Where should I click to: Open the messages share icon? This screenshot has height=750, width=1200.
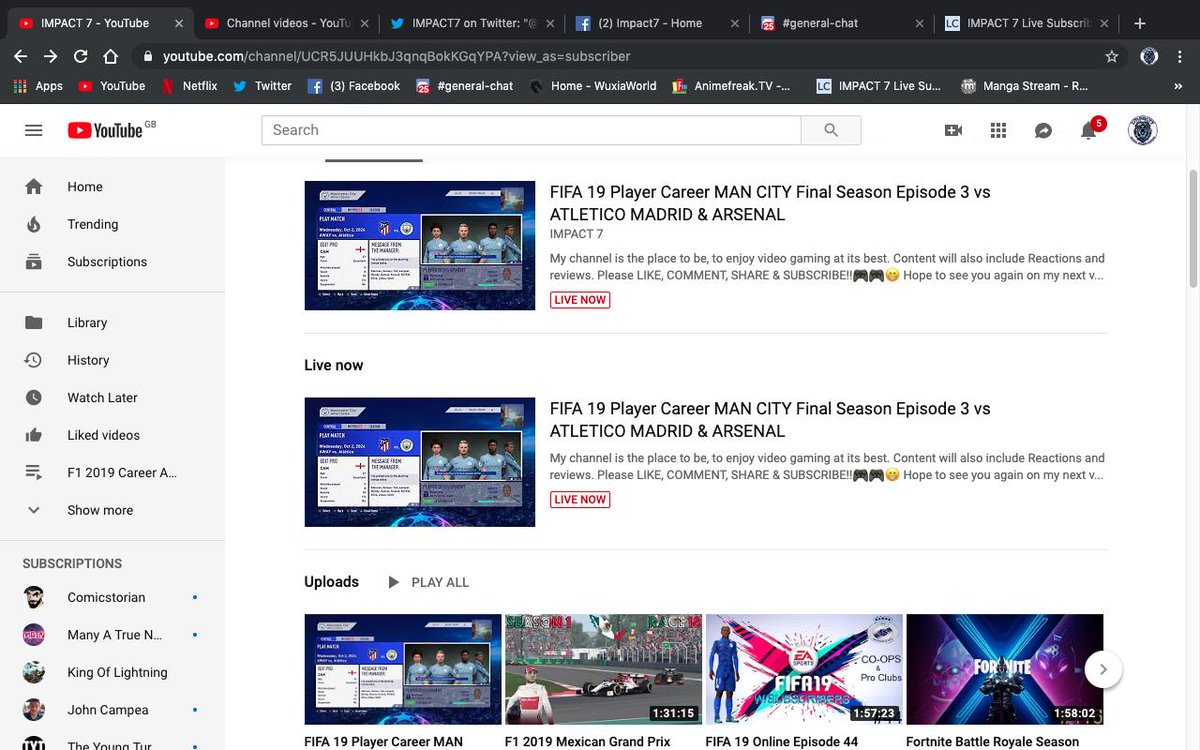pos(1043,130)
